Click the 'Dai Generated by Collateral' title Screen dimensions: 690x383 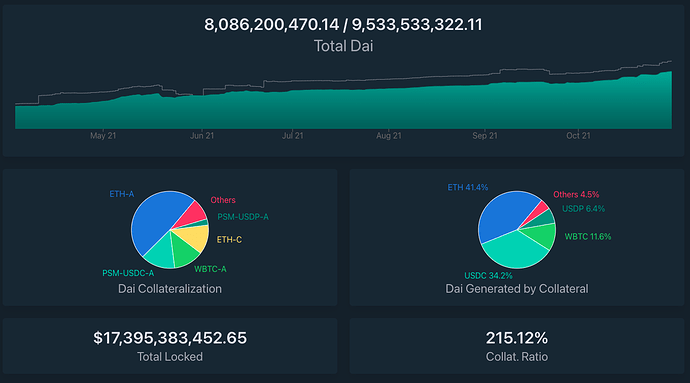click(x=517, y=289)
